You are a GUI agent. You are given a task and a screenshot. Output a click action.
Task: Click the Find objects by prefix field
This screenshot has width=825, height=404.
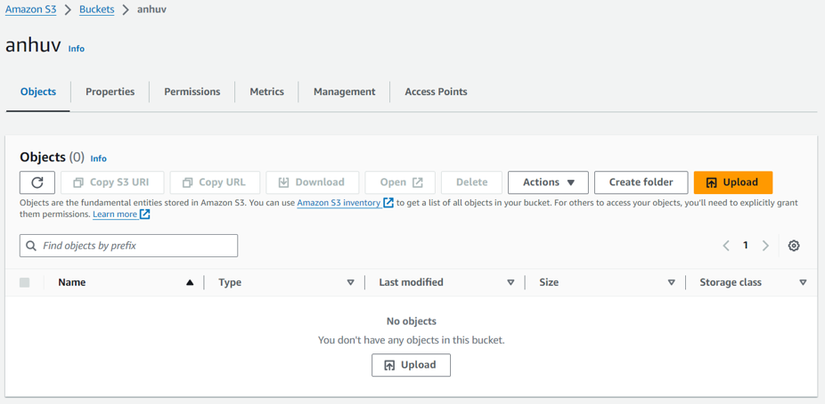pos(129,246)
